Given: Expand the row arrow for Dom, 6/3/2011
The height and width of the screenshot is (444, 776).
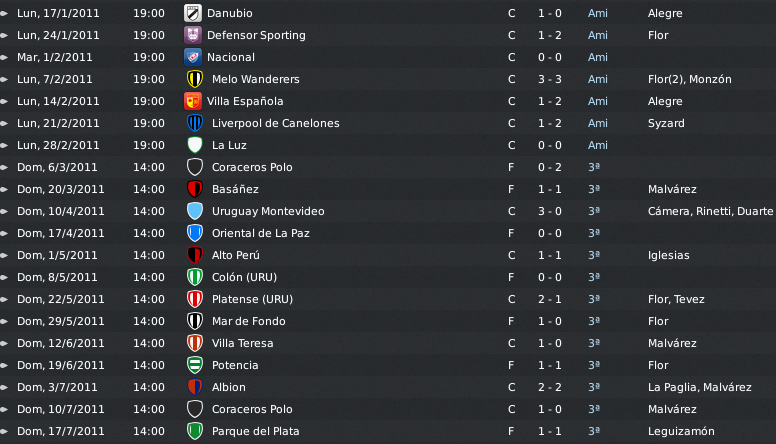Looking at the screenshot, I should coord(4,167).
